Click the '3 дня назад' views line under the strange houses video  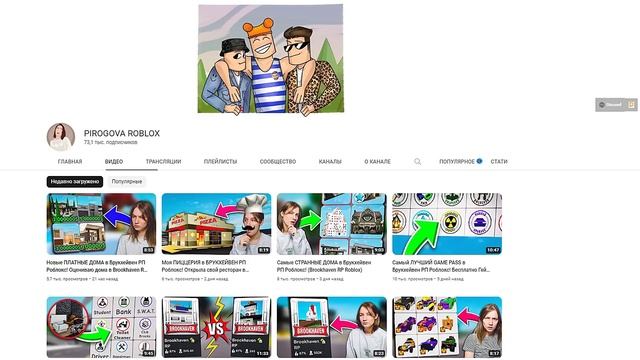pyautogui.click(x=310, y=279)
